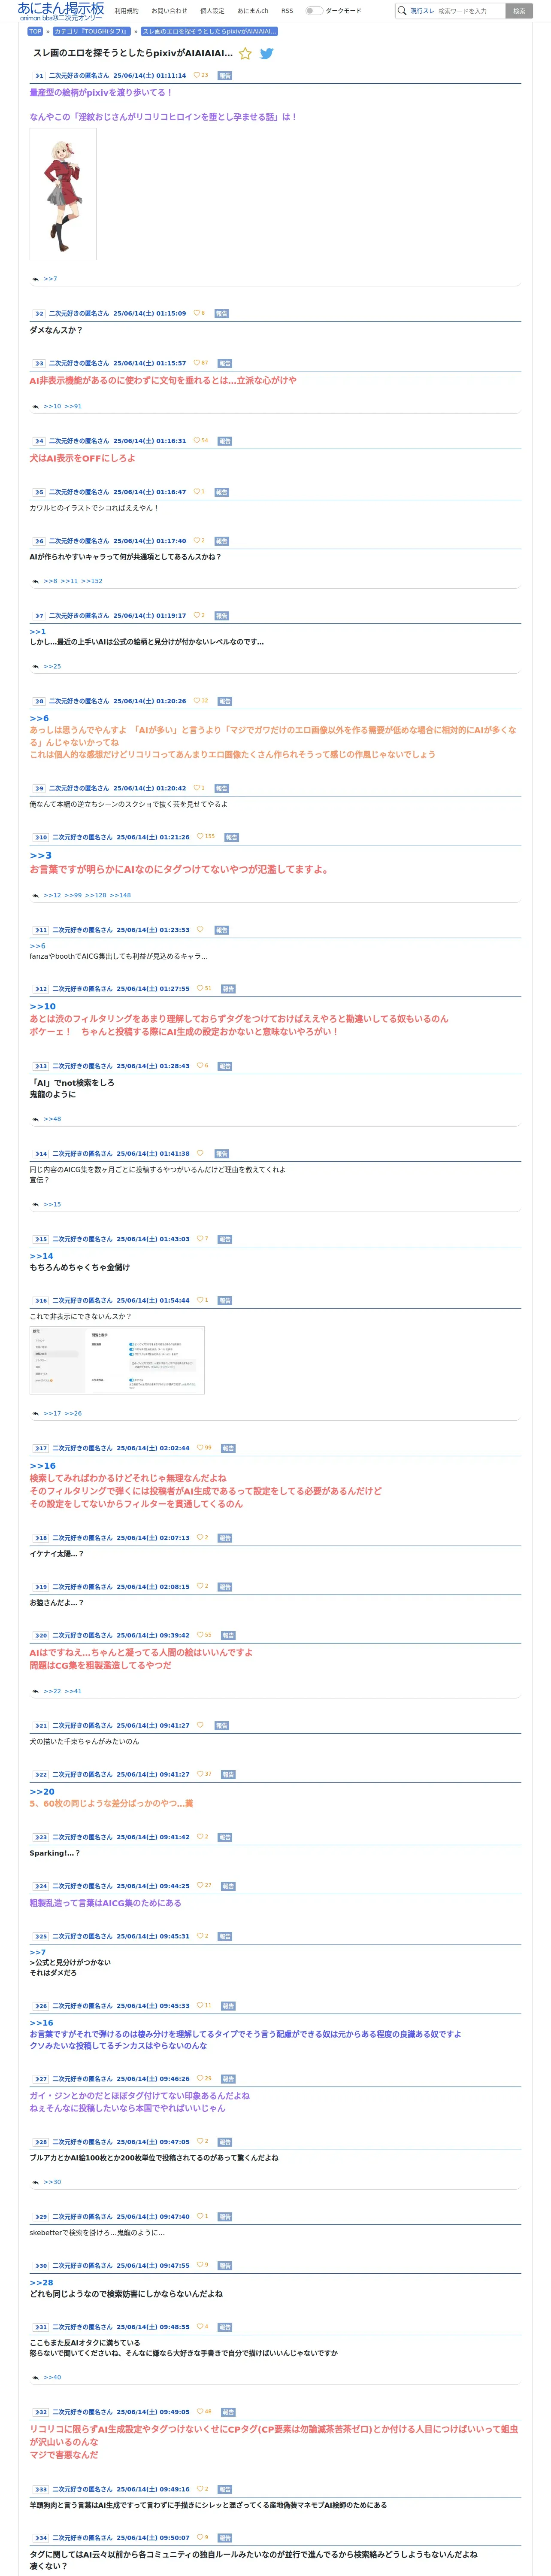
Task: Click the 検索 search button
Action: coord(519,11)
